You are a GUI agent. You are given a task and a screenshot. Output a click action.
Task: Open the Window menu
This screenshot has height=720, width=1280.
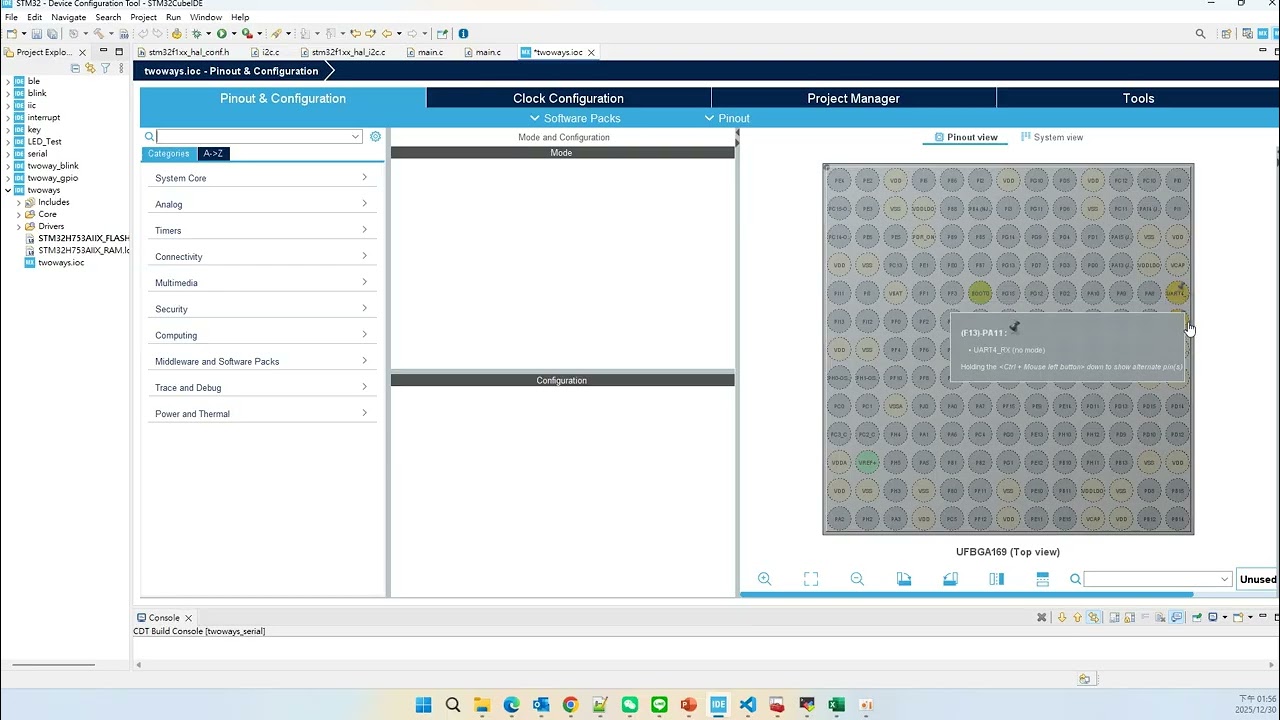point(206,17)
